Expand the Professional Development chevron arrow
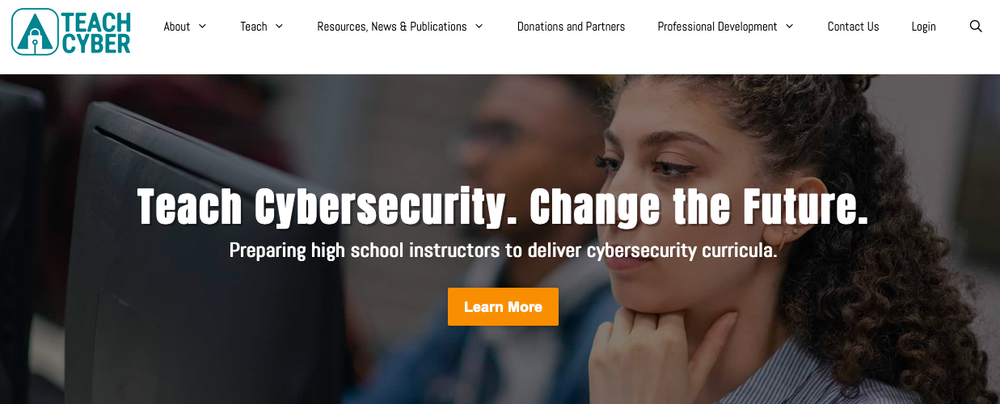1000x404 pixels. tap(790, 26)
